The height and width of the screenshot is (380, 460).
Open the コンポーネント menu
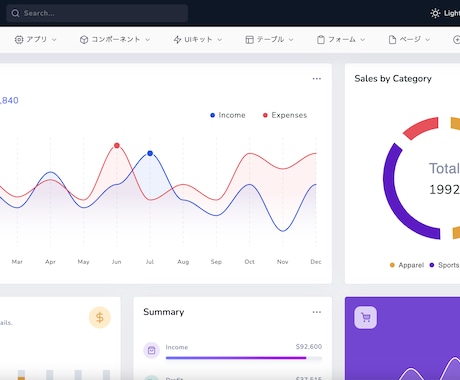(115, 40)
